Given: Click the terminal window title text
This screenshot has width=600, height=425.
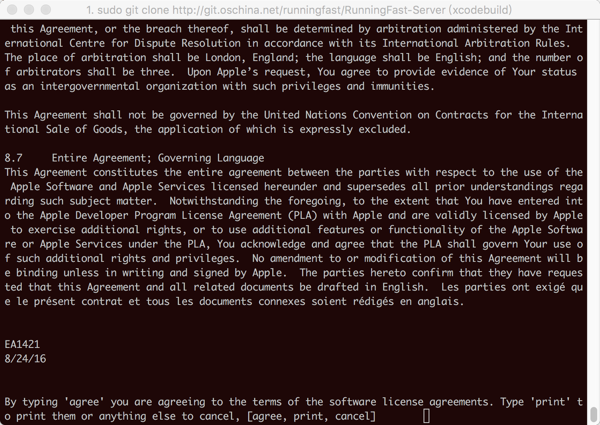Looking at the screenshot, I should click(x=299, y=10).
